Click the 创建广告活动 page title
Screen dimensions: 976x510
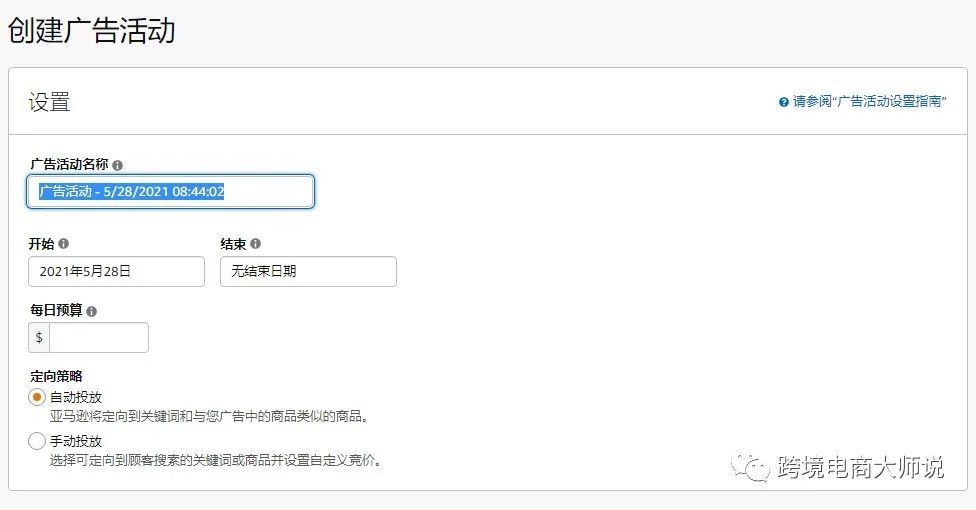tap(92, 30)
